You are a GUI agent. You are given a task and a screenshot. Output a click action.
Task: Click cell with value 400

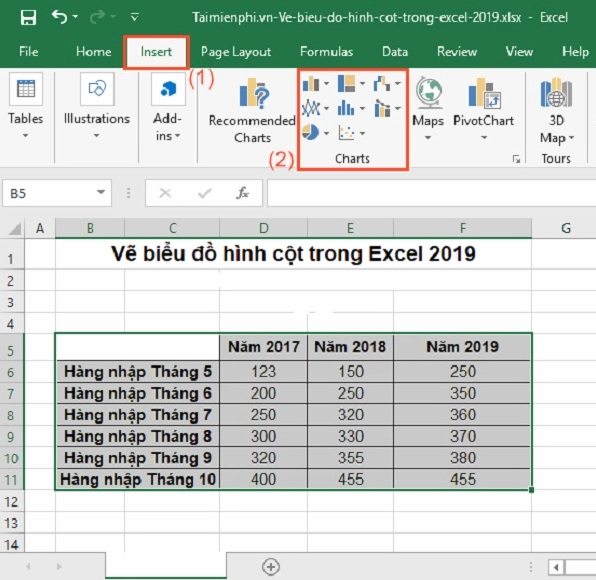pyautogui.click(x=263, y=479)
